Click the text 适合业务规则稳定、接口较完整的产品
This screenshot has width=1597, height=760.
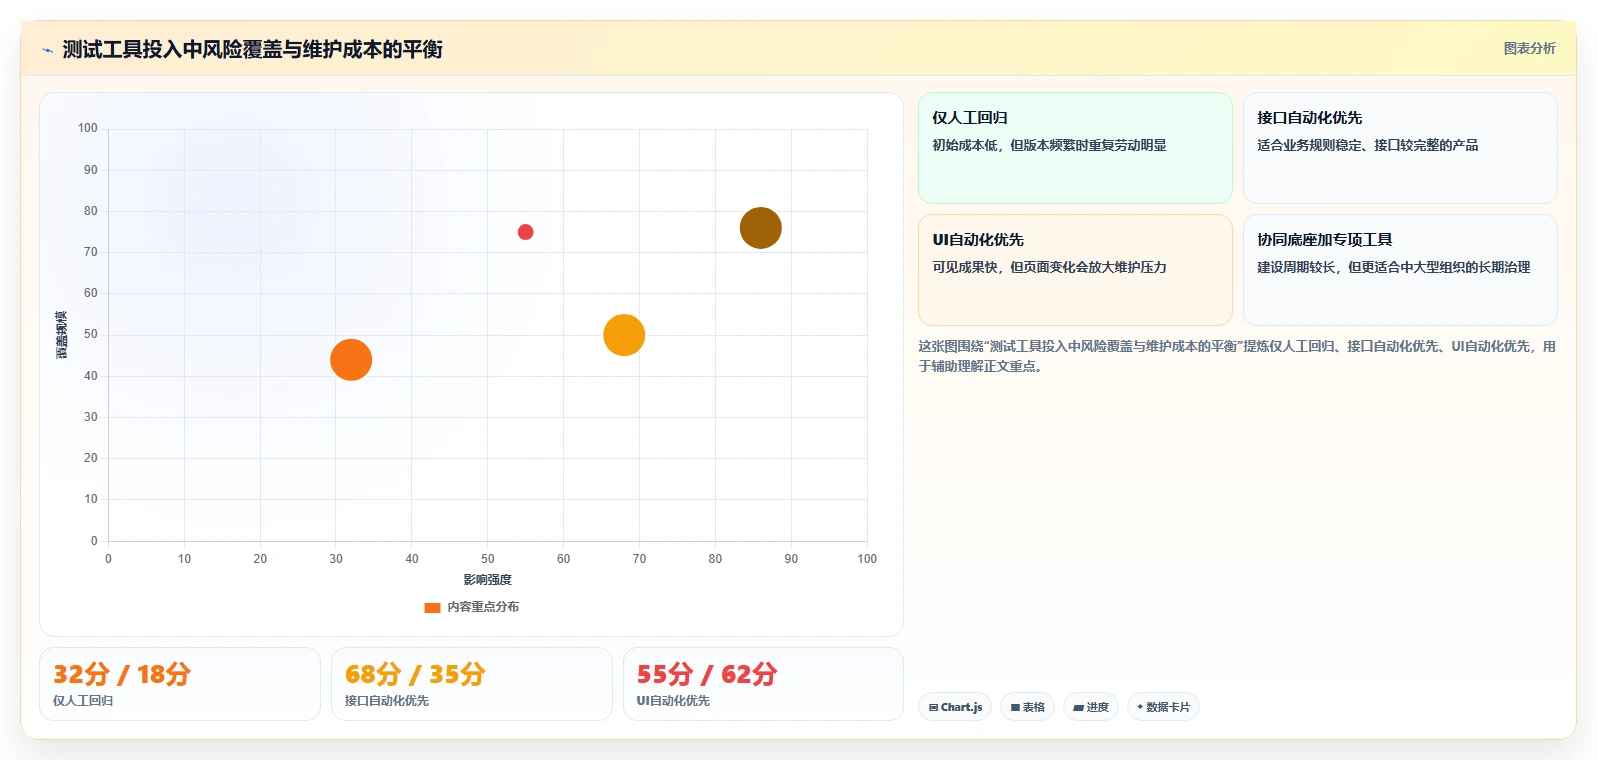pyautogui.click(x=1367, y=145)
